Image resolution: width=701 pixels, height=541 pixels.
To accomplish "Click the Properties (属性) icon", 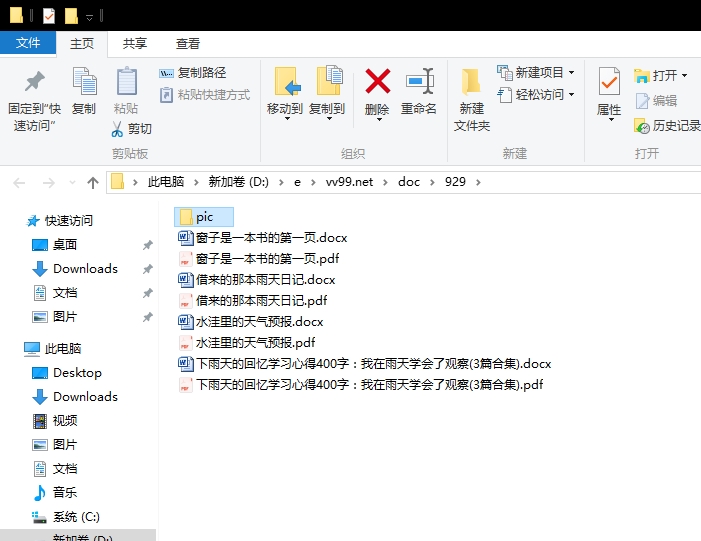I will tap(609, 81).
